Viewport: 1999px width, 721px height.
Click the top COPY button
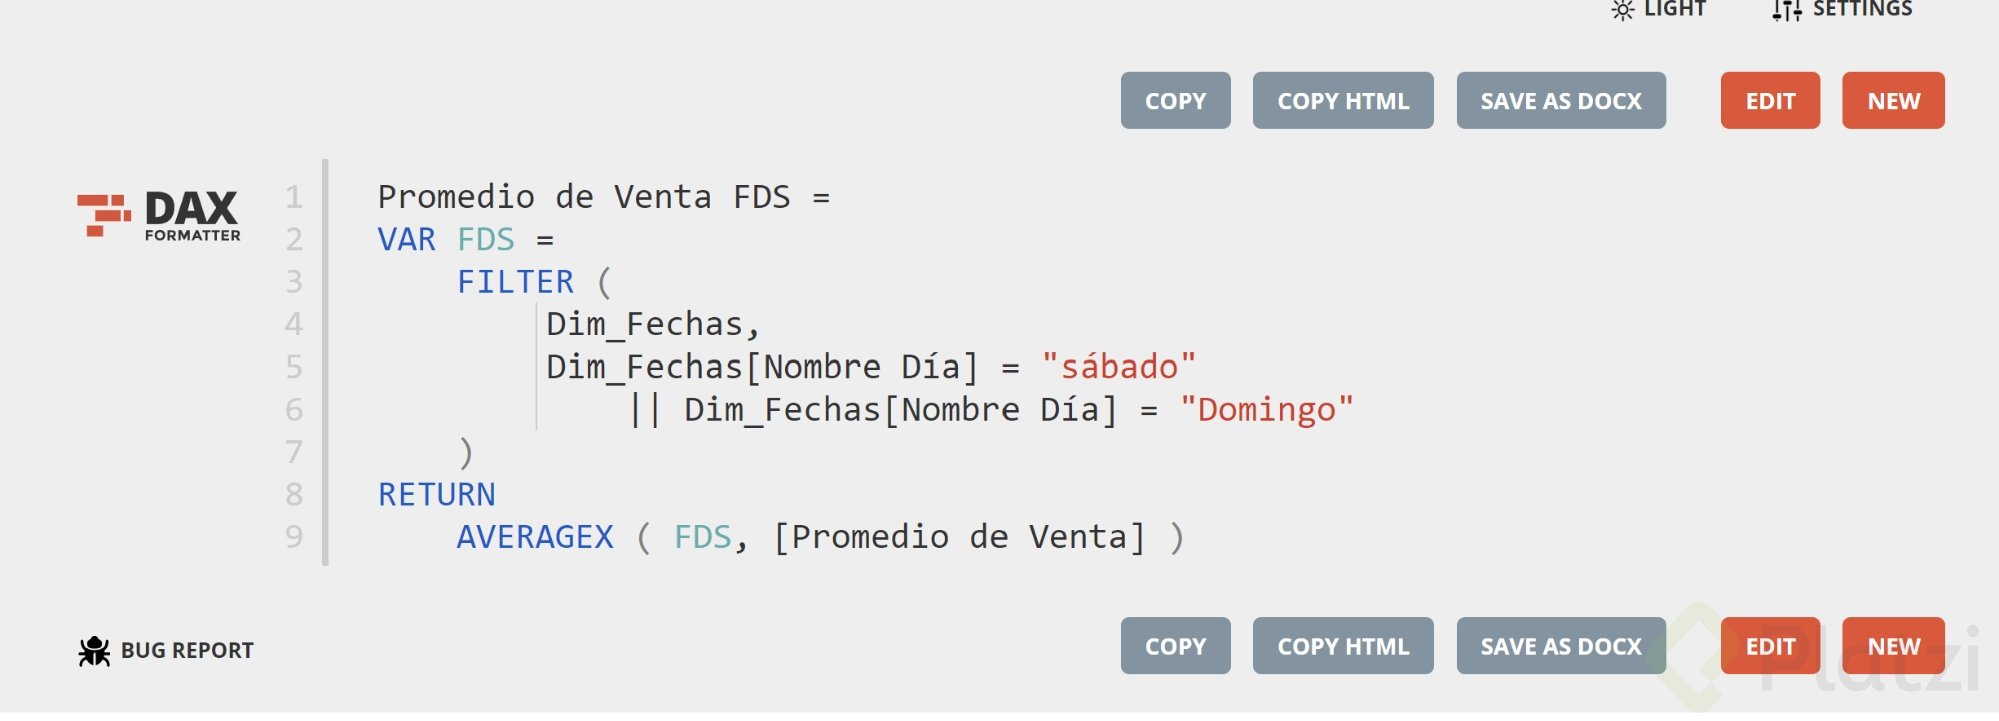1175,100
